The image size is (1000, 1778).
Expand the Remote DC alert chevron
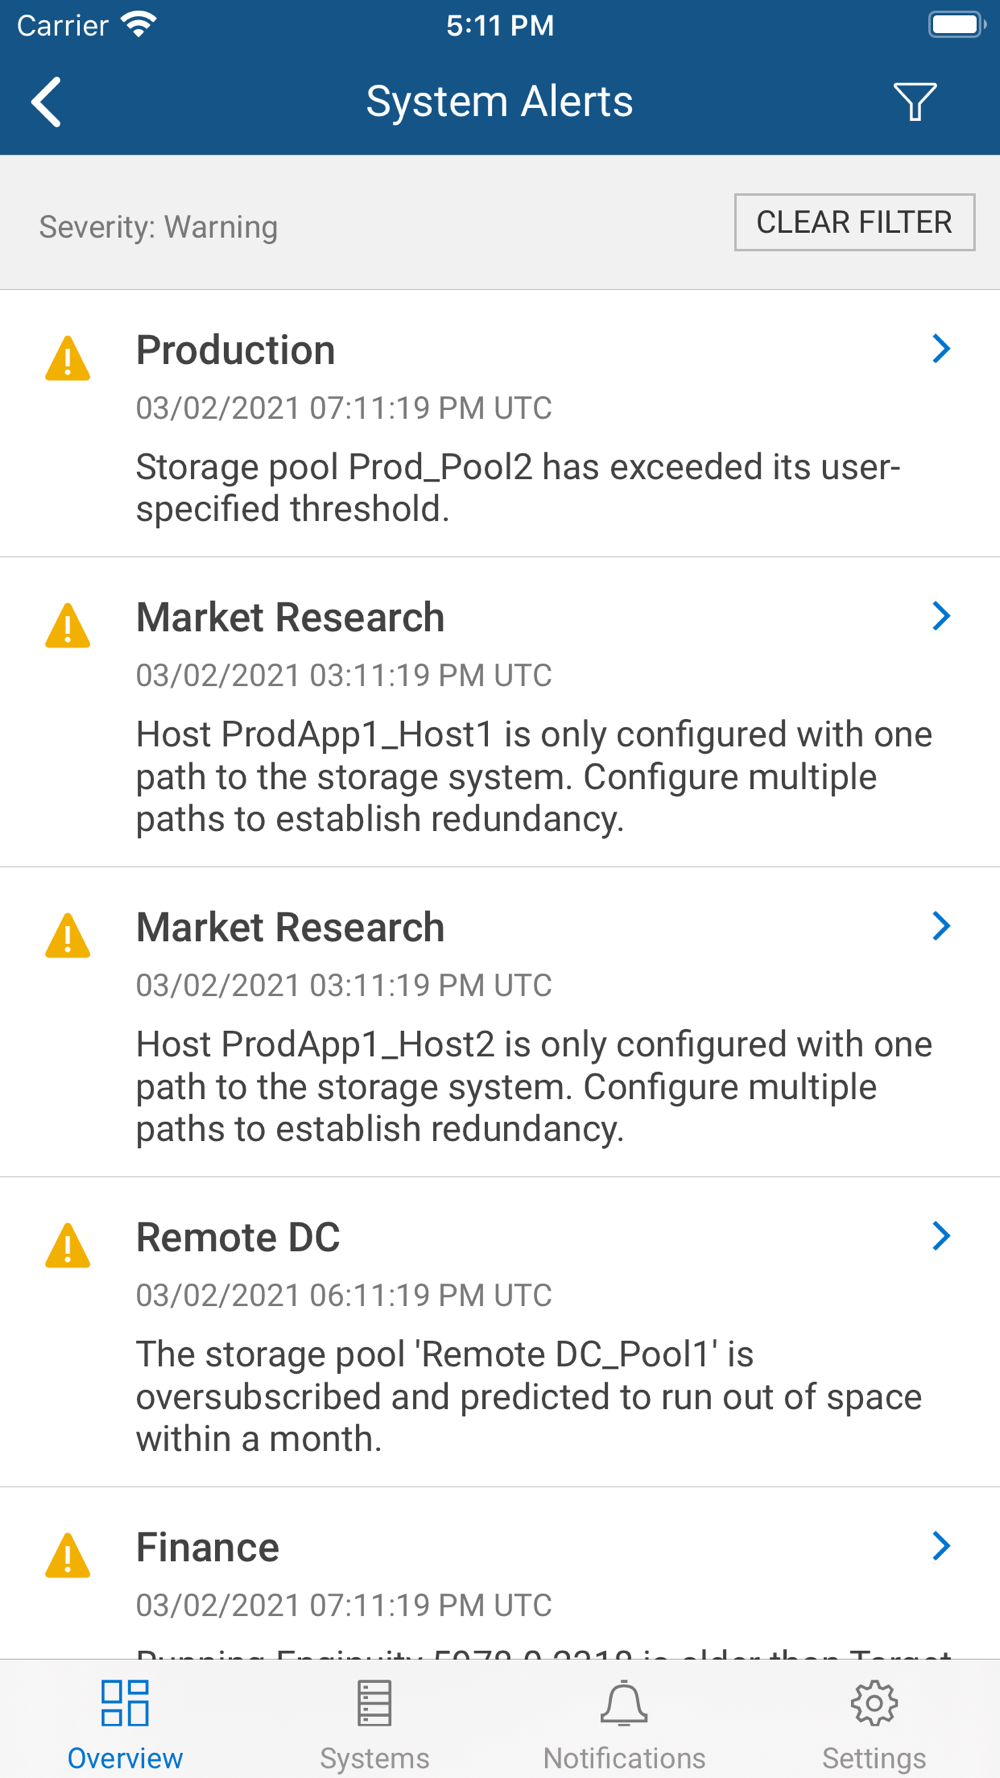click(940, 1236)
